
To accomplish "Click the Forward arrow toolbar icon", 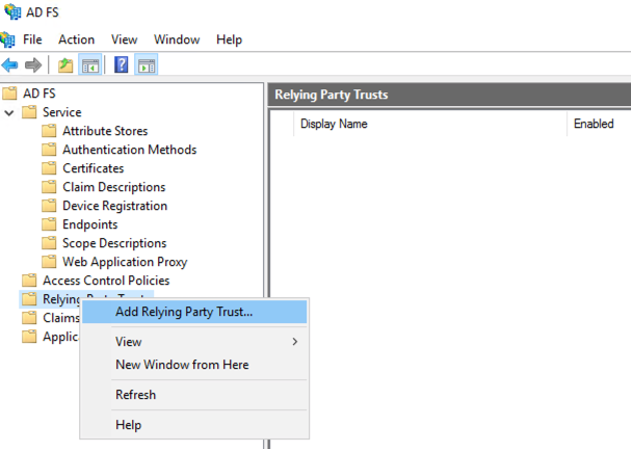I will pyautogui.click(x=32, y=65).
